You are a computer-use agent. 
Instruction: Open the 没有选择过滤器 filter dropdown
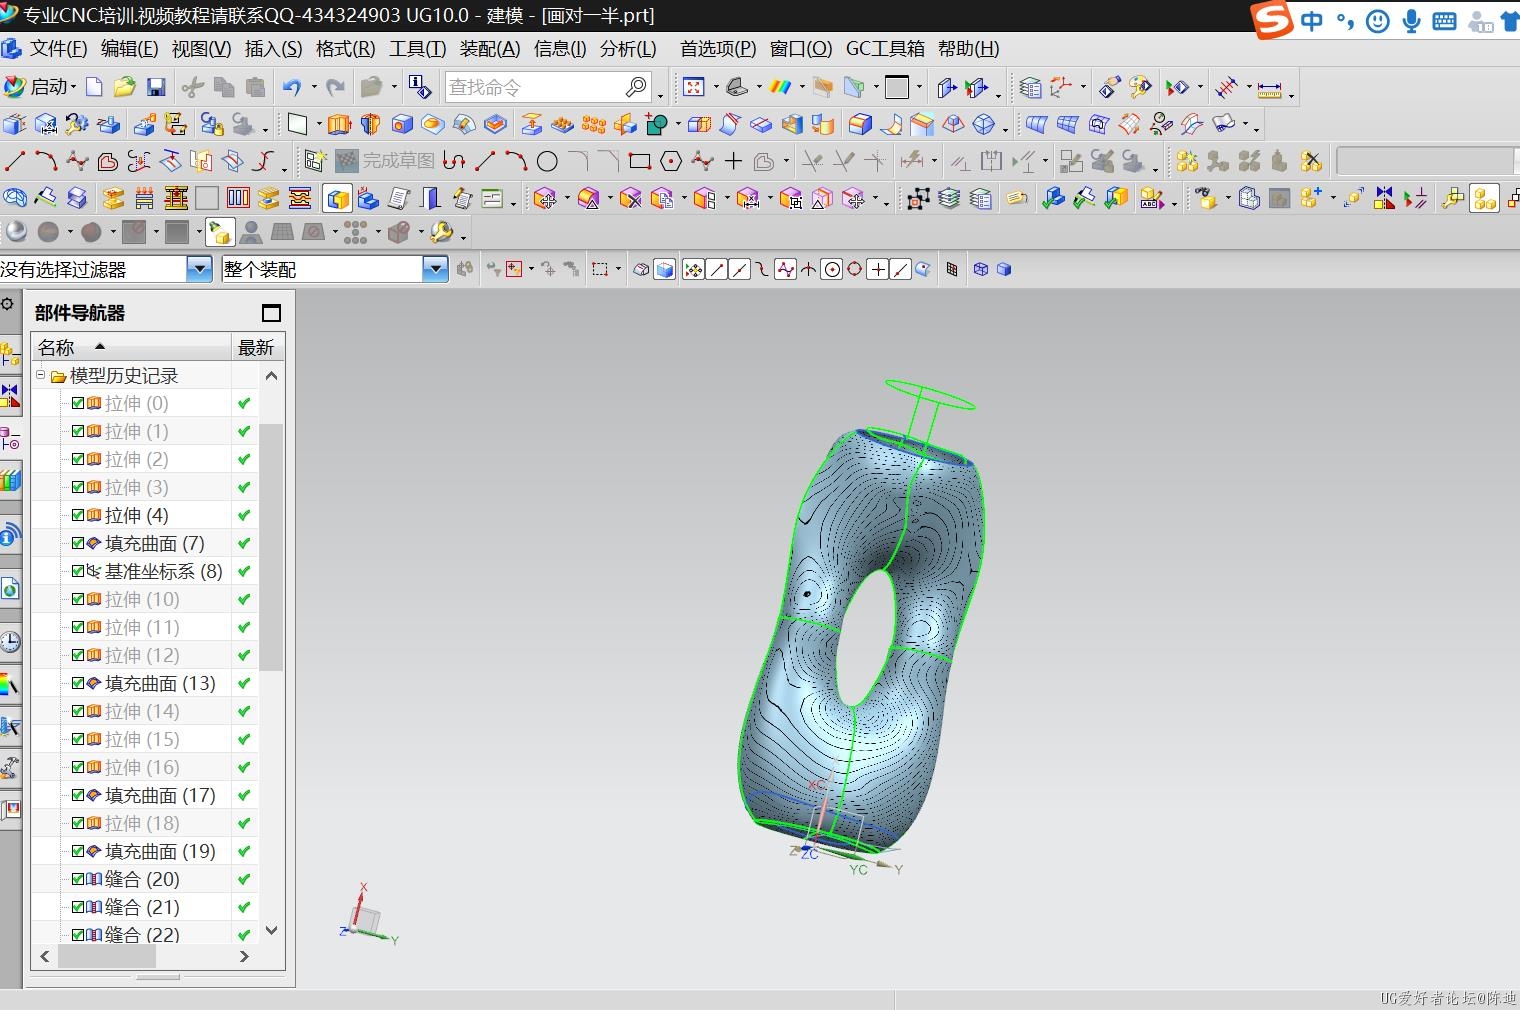click(x=200, y=269)
